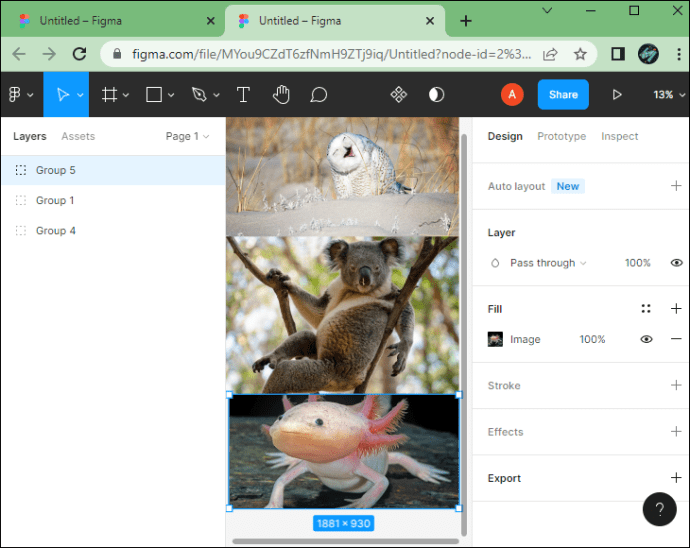Reload the page in browser
The image size is (690, 548).
80,54
